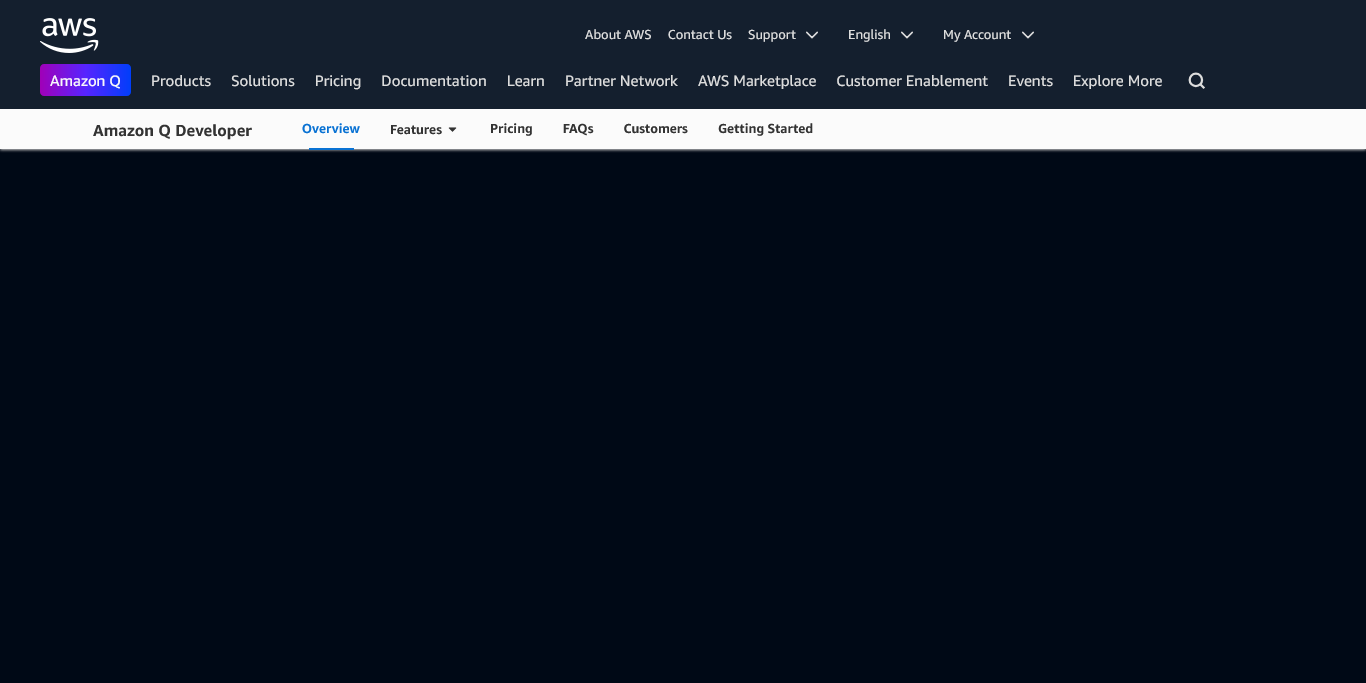Select the Pricing tab in sub-navigation

511,129
